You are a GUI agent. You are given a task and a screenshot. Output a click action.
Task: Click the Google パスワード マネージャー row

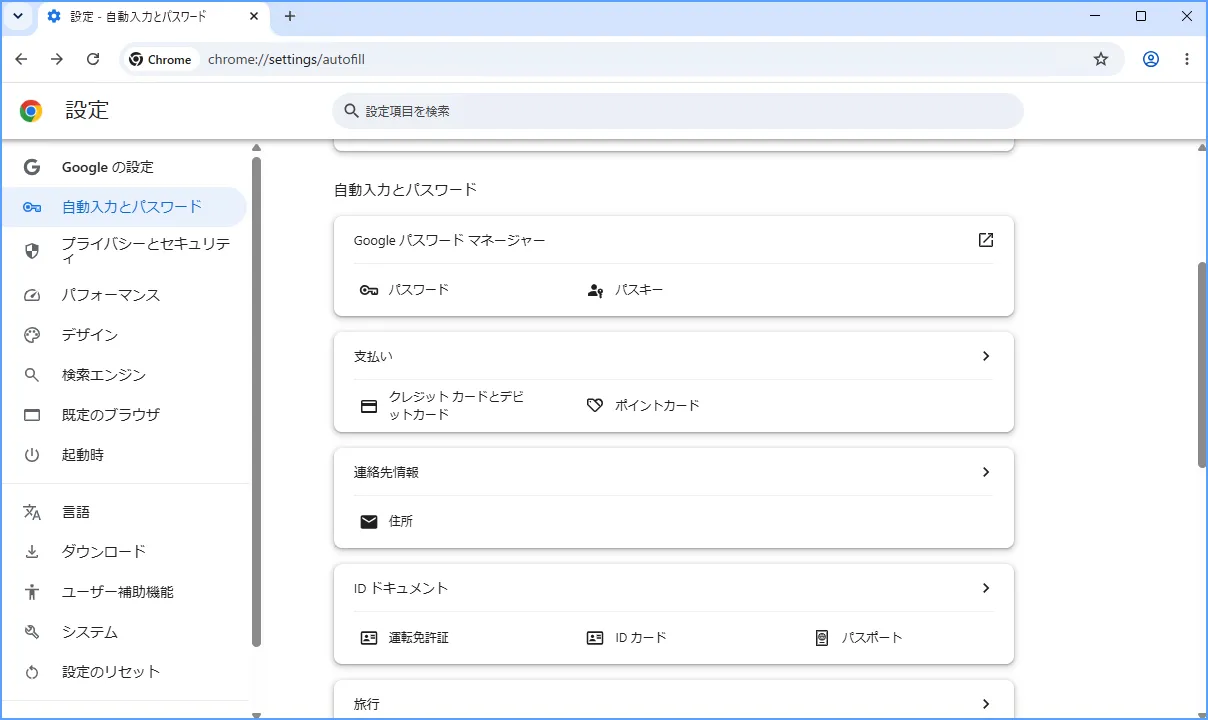tap(674, 240)
